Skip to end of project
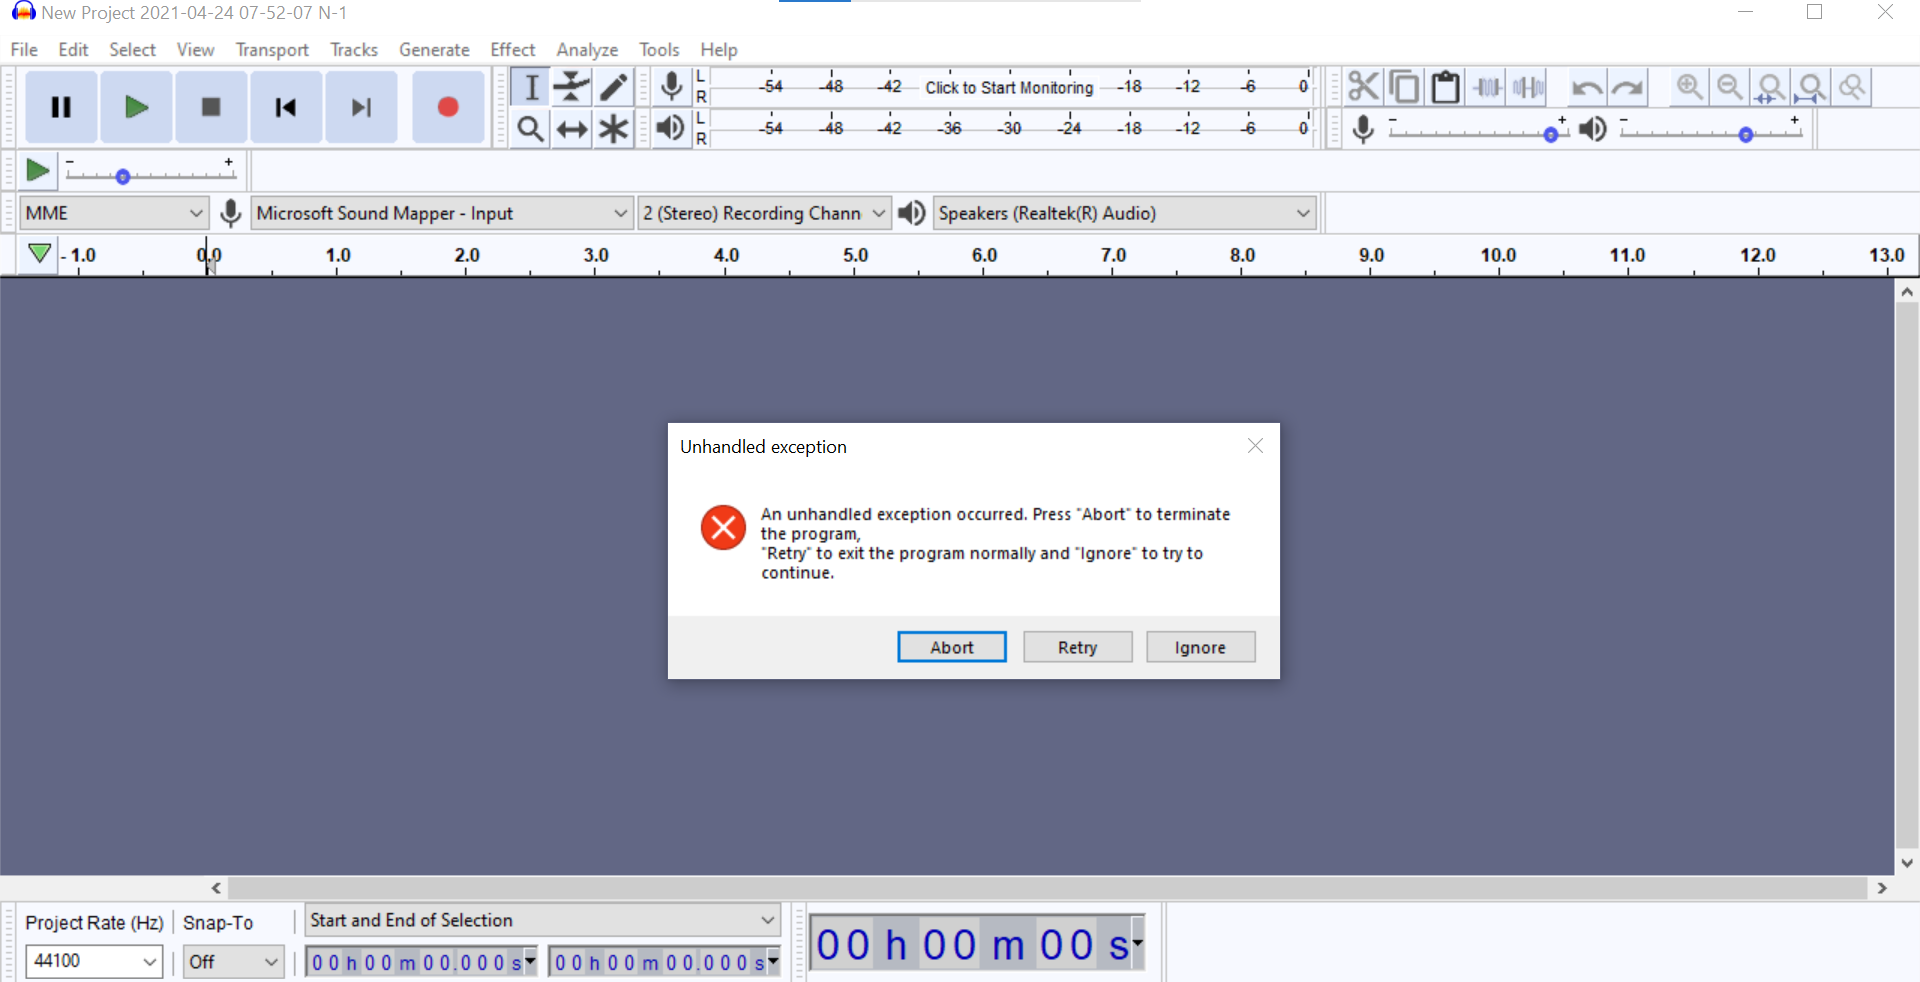 coord(361,107)
